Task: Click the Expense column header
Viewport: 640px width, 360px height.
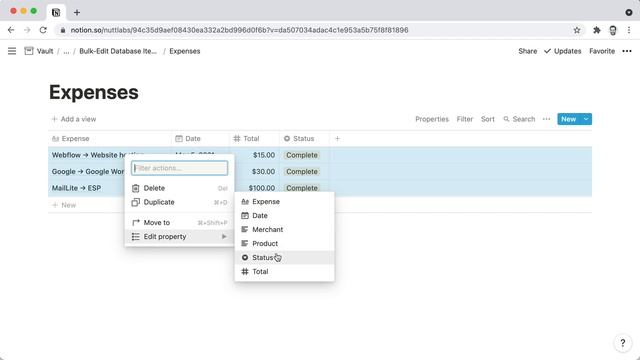Action: pyautogui.click(x=110, y=139)
